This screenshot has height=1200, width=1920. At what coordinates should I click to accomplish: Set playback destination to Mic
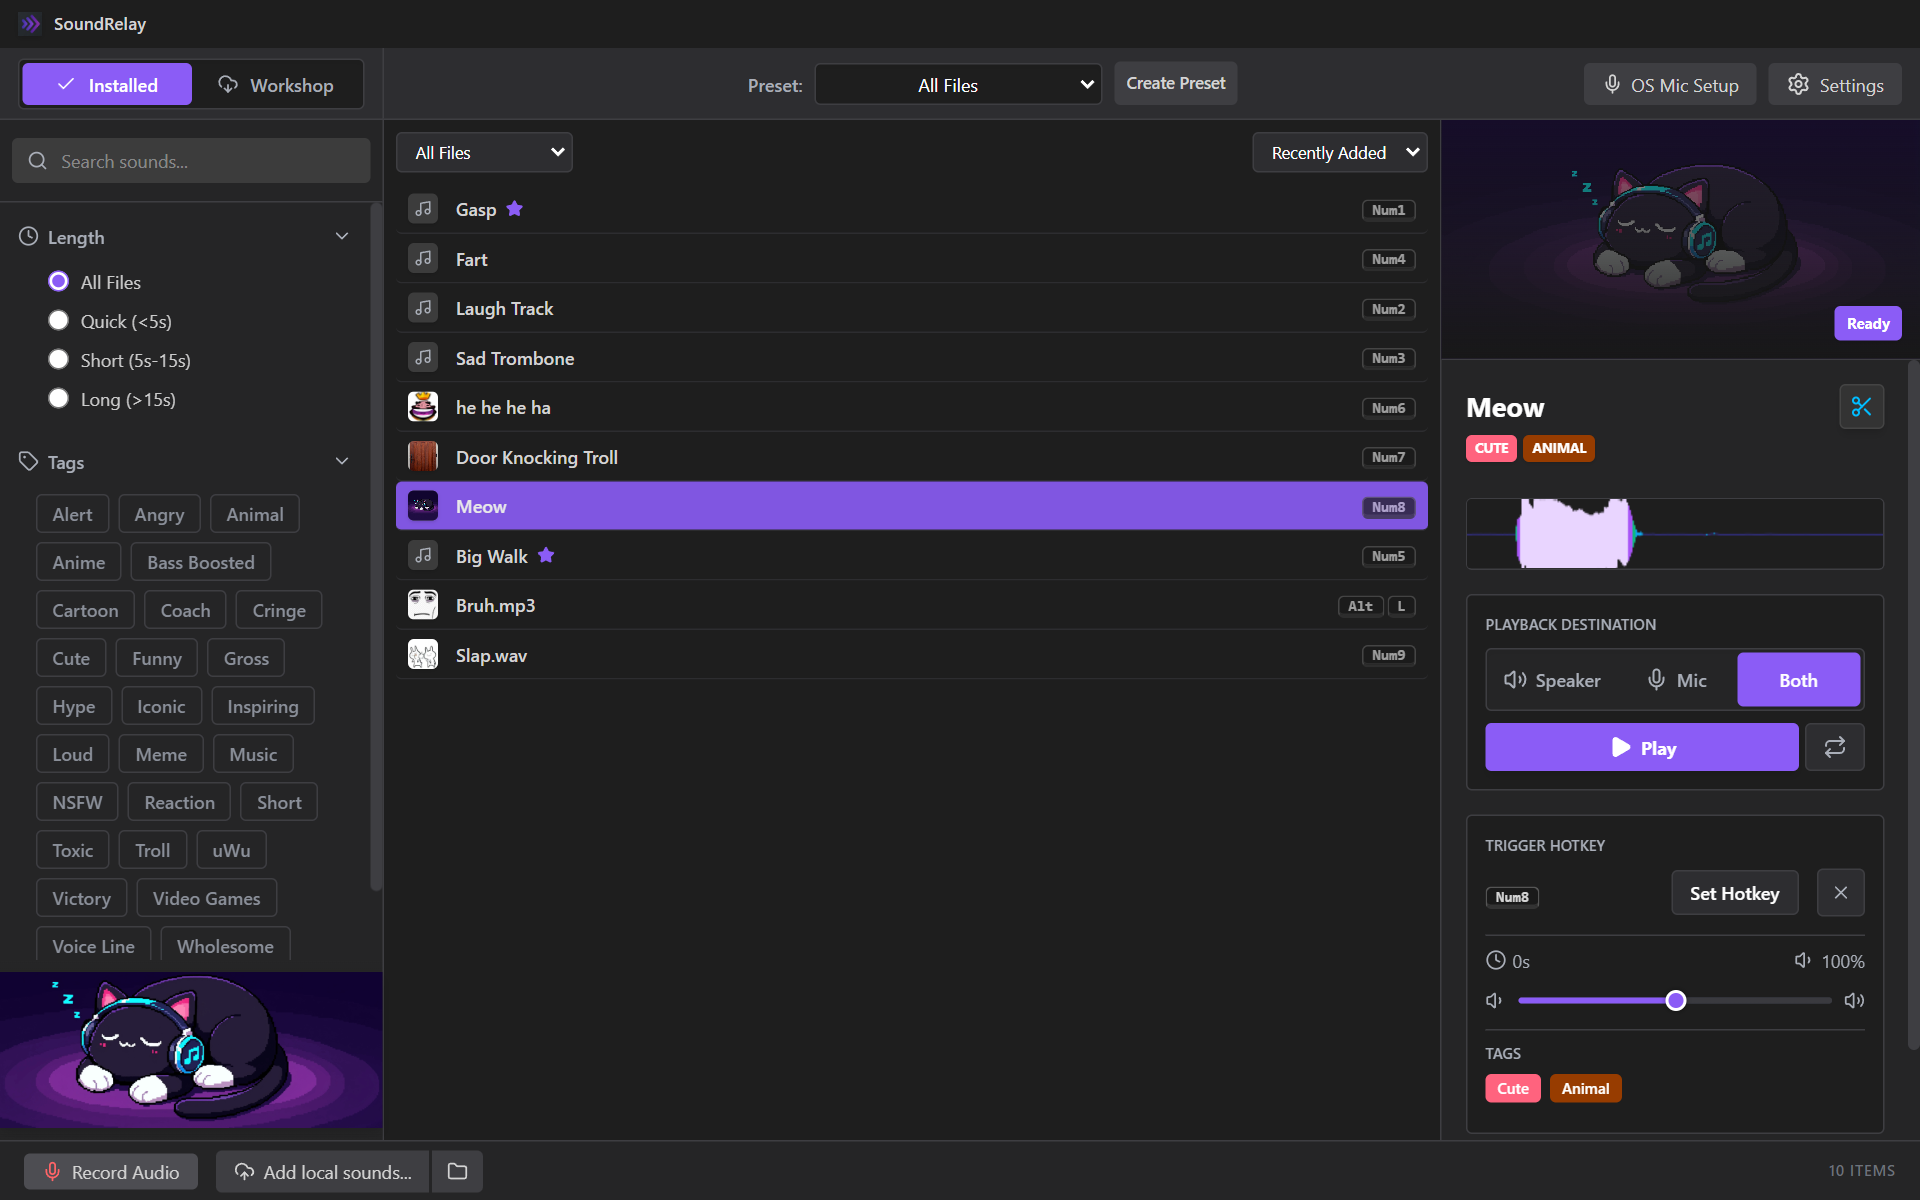click(1677, 680)
